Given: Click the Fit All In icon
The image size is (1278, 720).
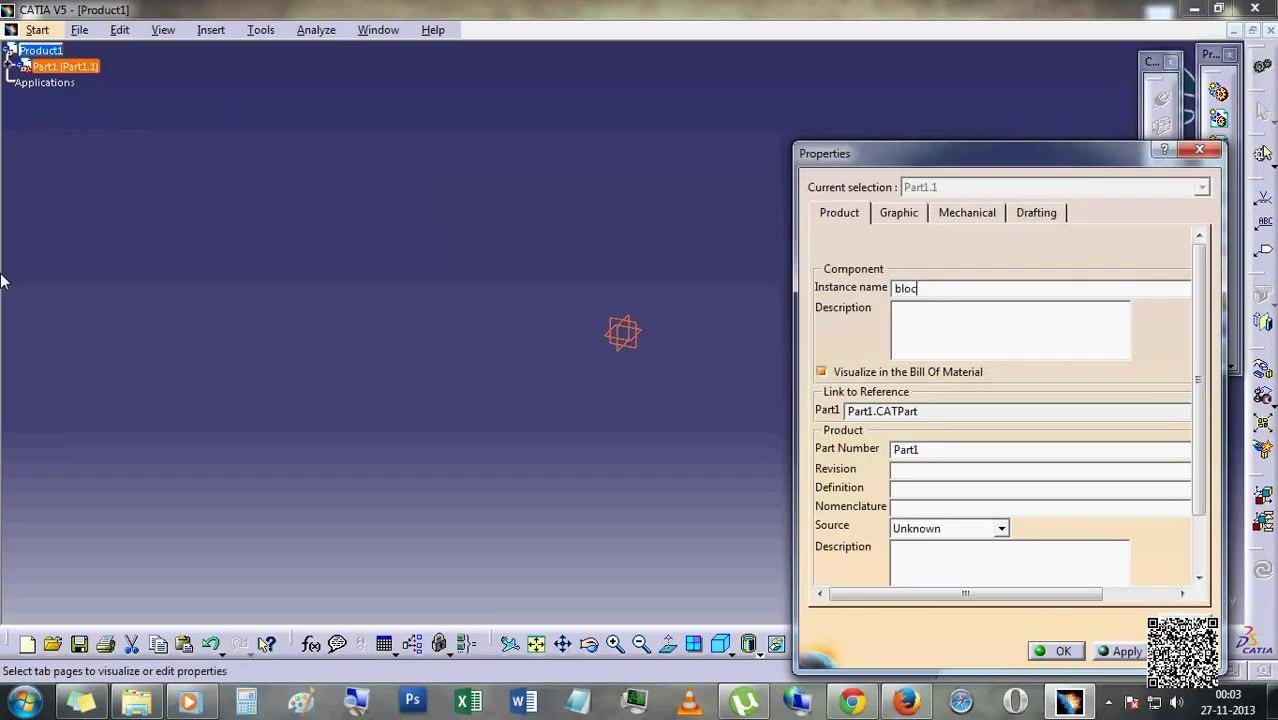Looking at the screenshot, I should click(536, 645).
